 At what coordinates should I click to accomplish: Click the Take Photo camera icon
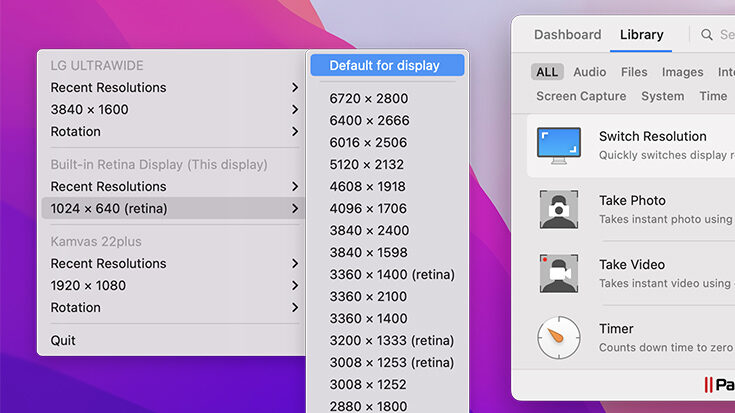(x=559, y=210)
